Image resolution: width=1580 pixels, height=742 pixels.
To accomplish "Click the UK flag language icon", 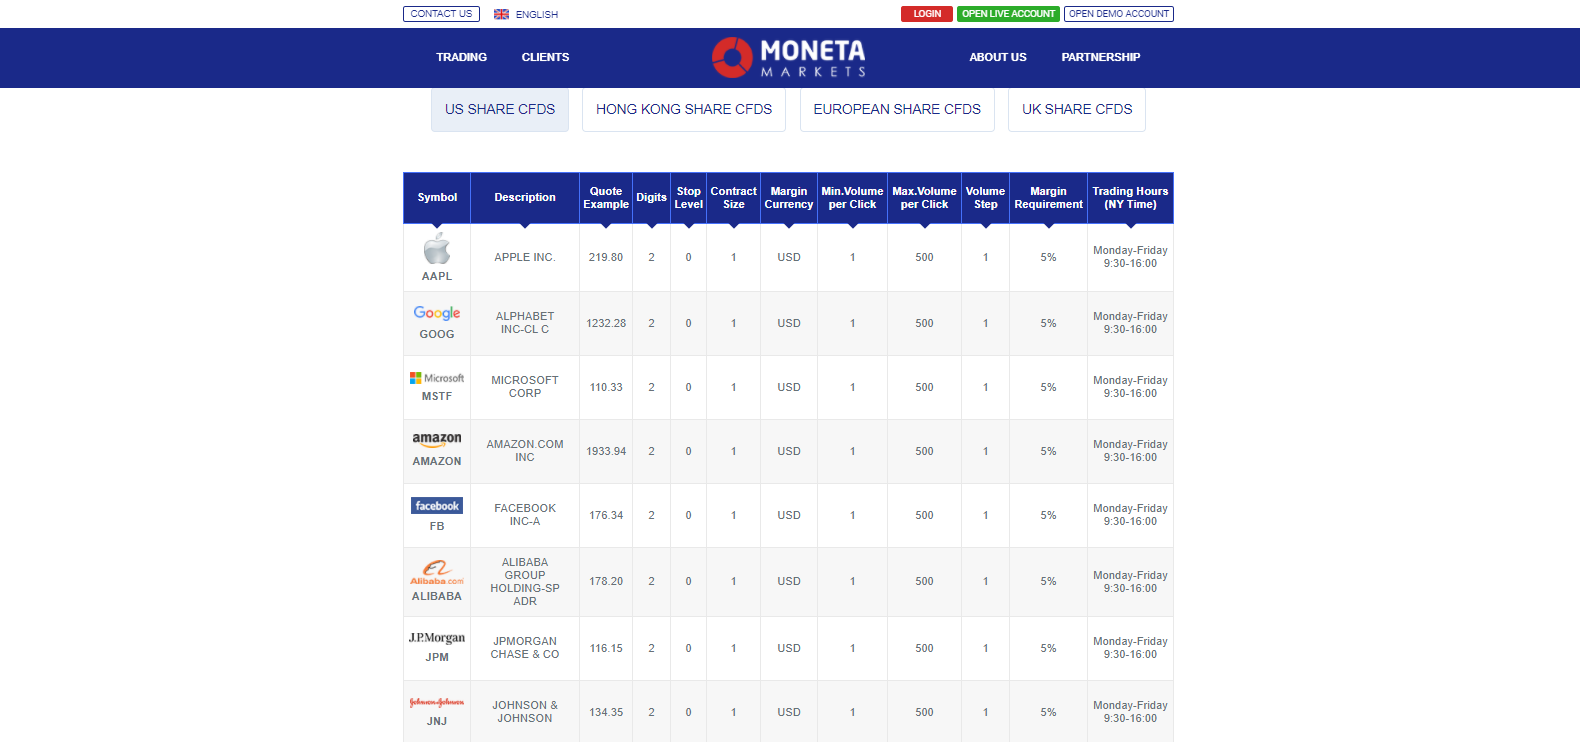I will tap(501, 14).
